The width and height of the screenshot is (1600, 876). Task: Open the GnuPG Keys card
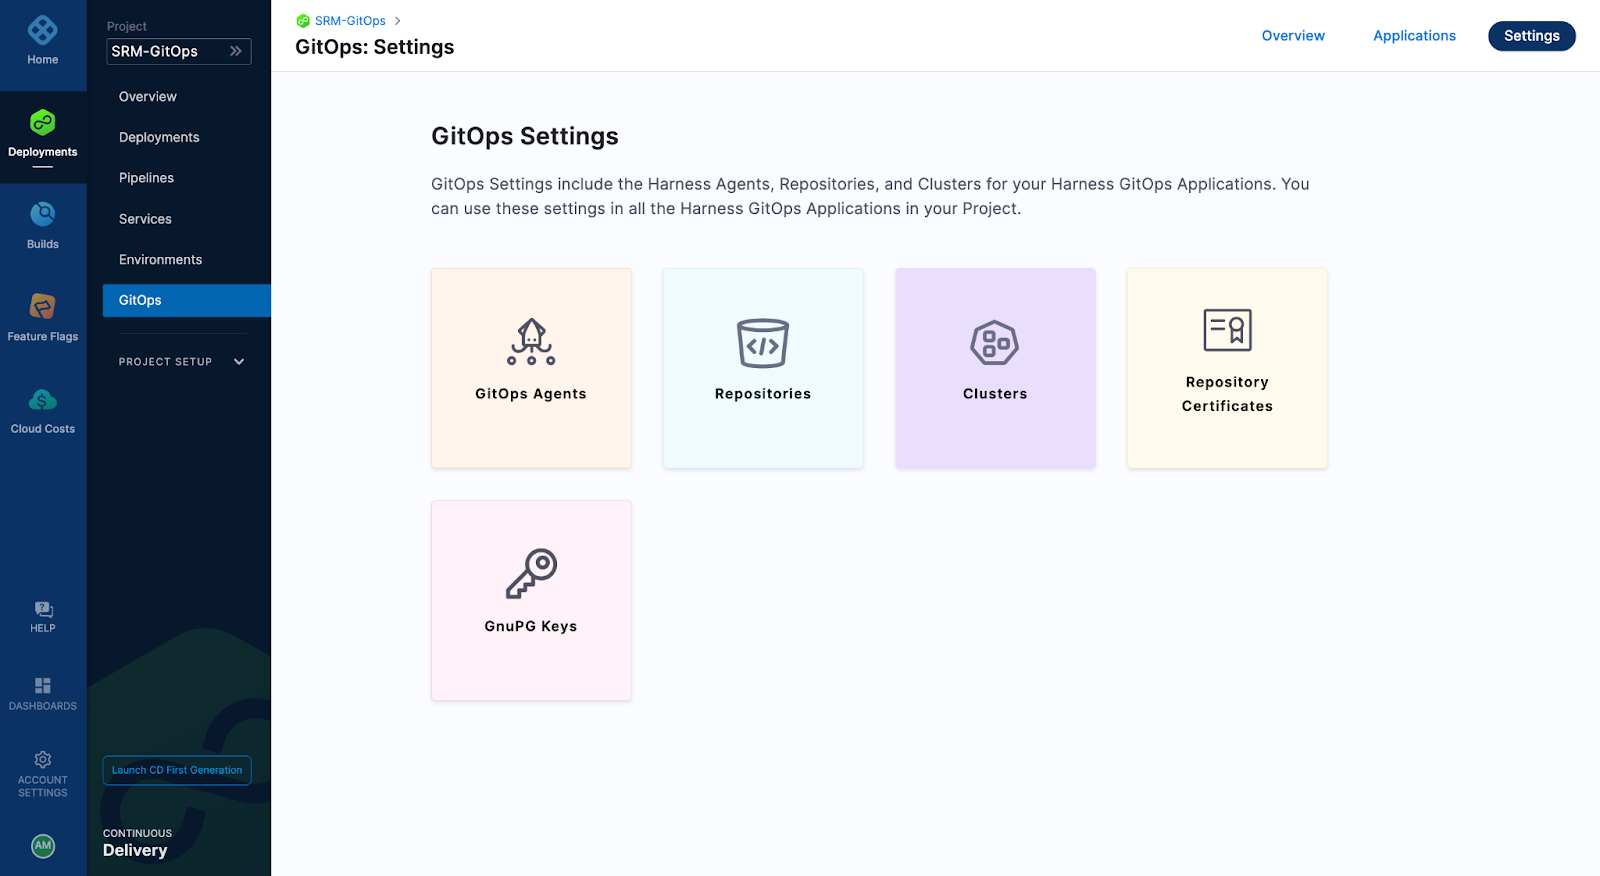coord(531,600)
